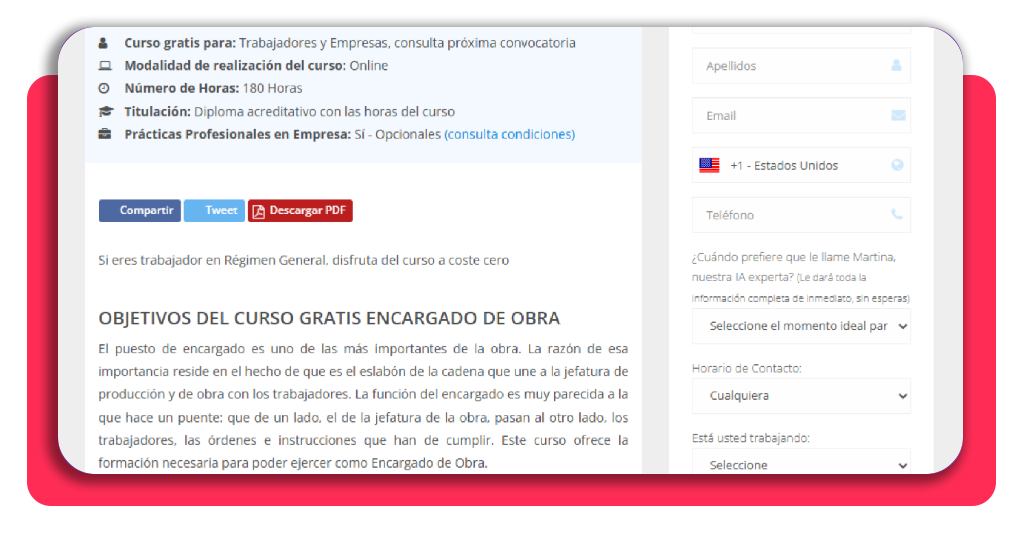Click the envelope icon in Email field
The image size is (1024, 536).
point(899,116)
